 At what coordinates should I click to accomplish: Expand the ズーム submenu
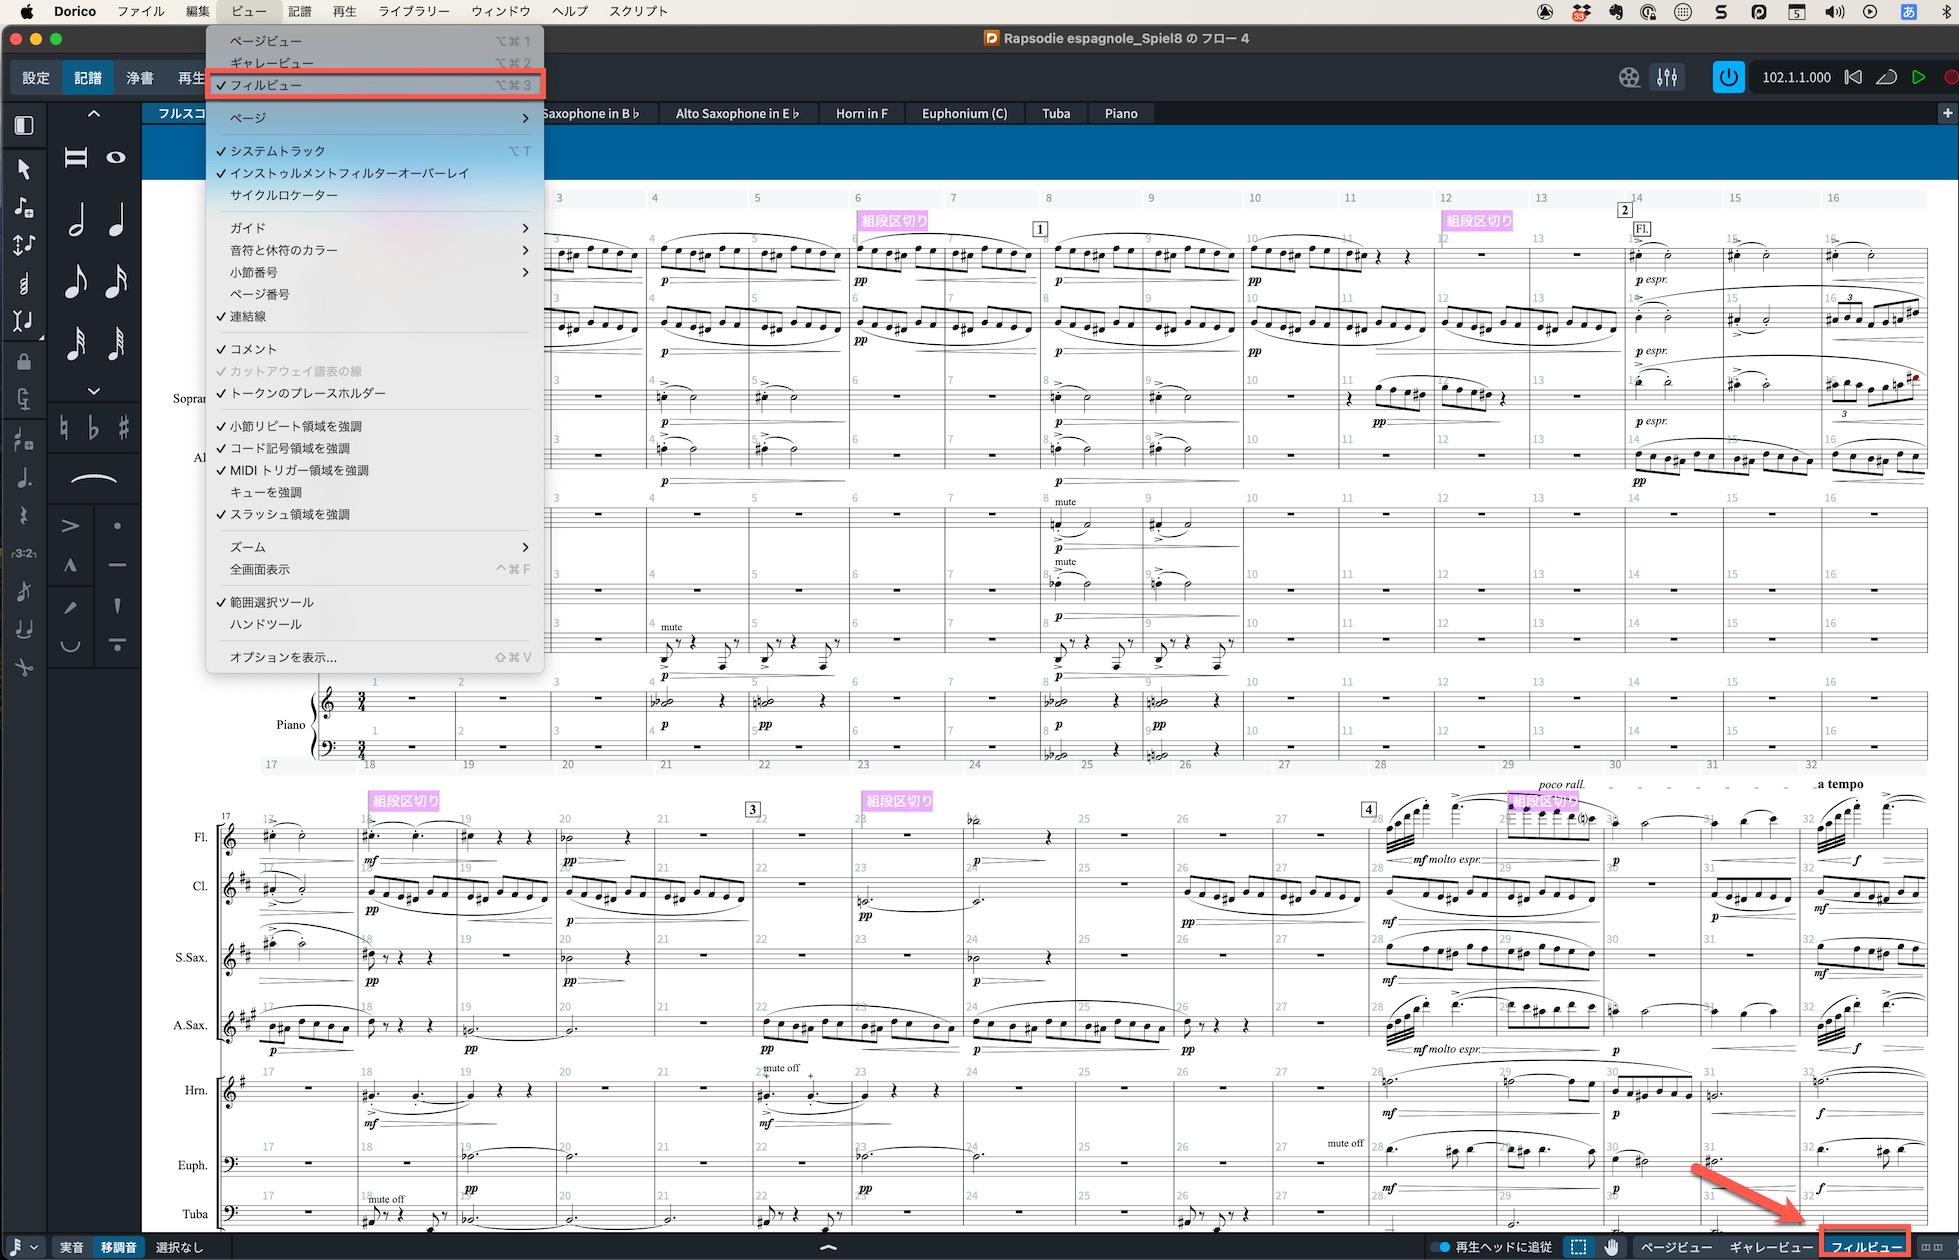tap(374, 547)
